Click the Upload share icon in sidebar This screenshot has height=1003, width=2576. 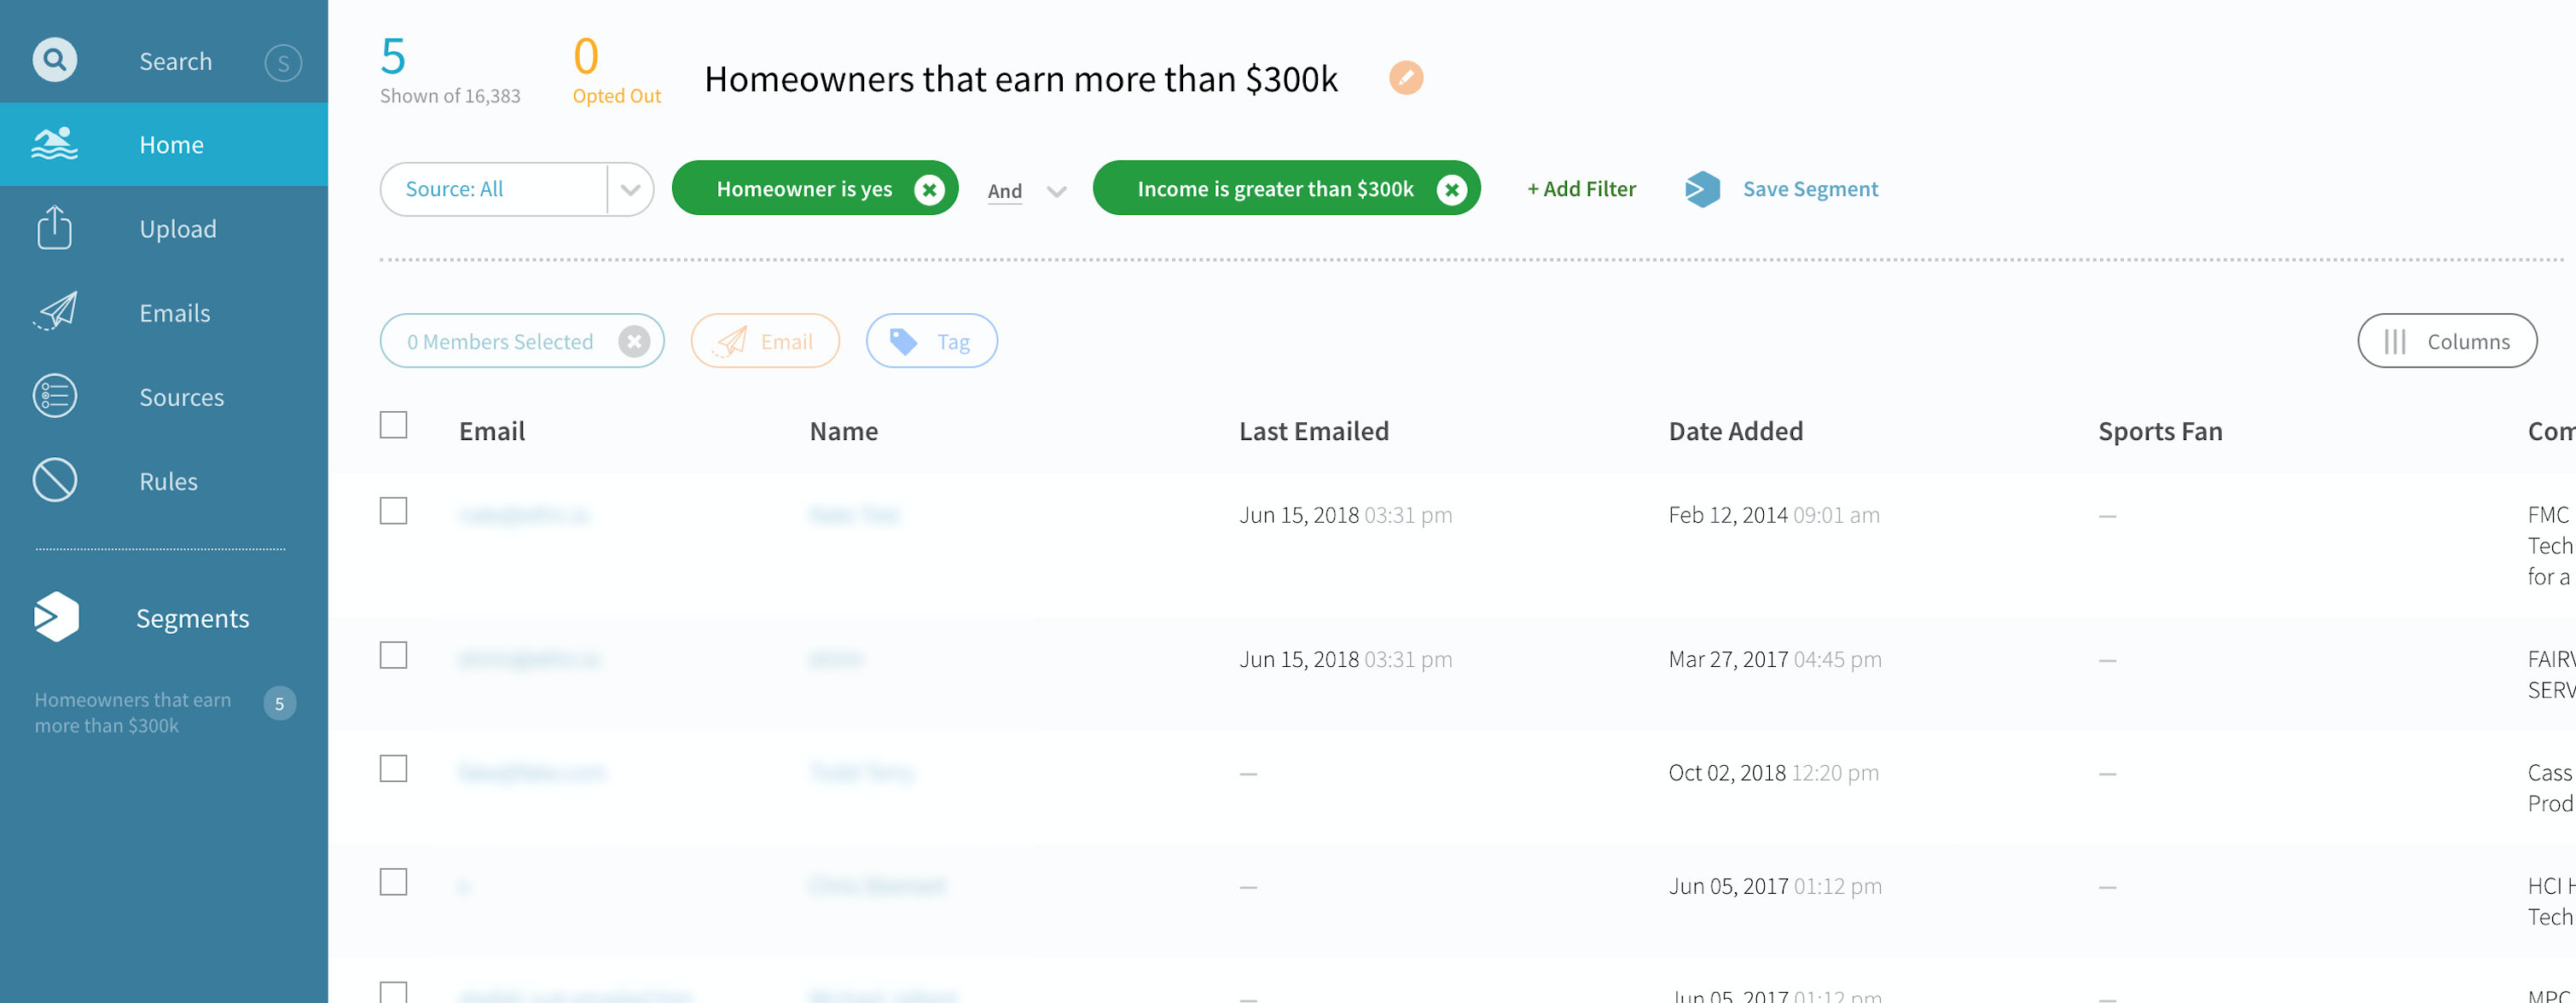click(x=55, y=228)
